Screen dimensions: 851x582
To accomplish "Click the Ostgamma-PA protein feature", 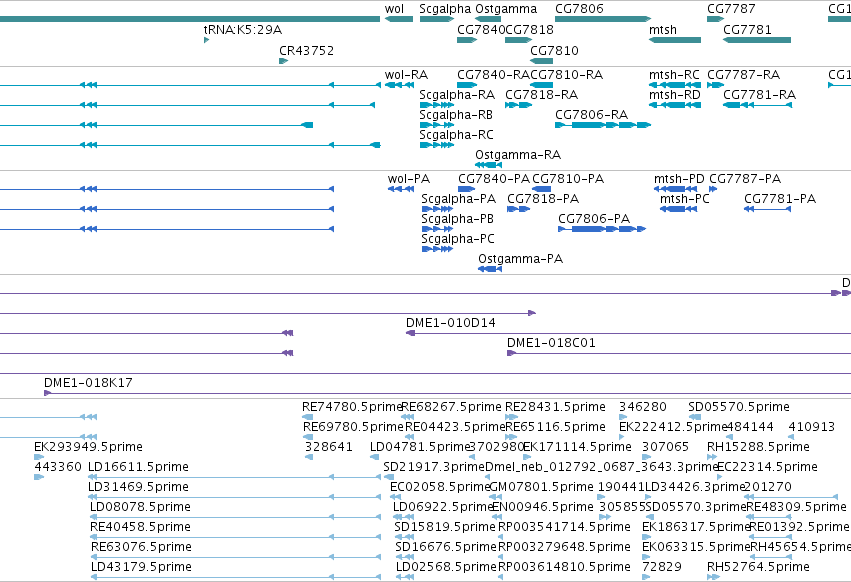I will click(490, 270).
